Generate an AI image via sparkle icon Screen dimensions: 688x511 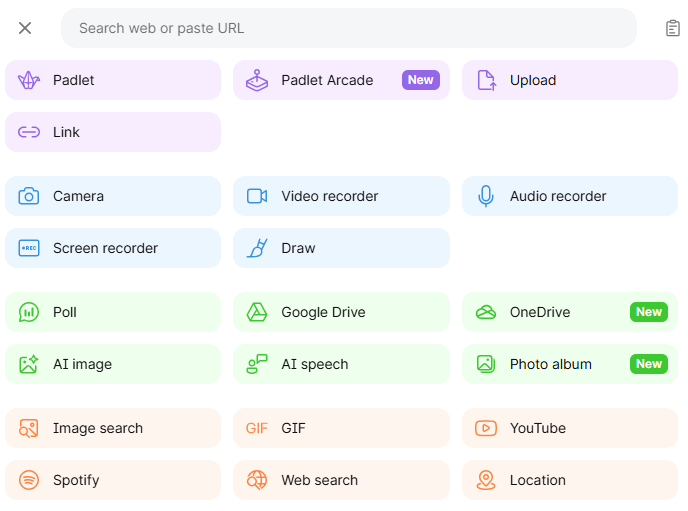(x=29, y=364)
